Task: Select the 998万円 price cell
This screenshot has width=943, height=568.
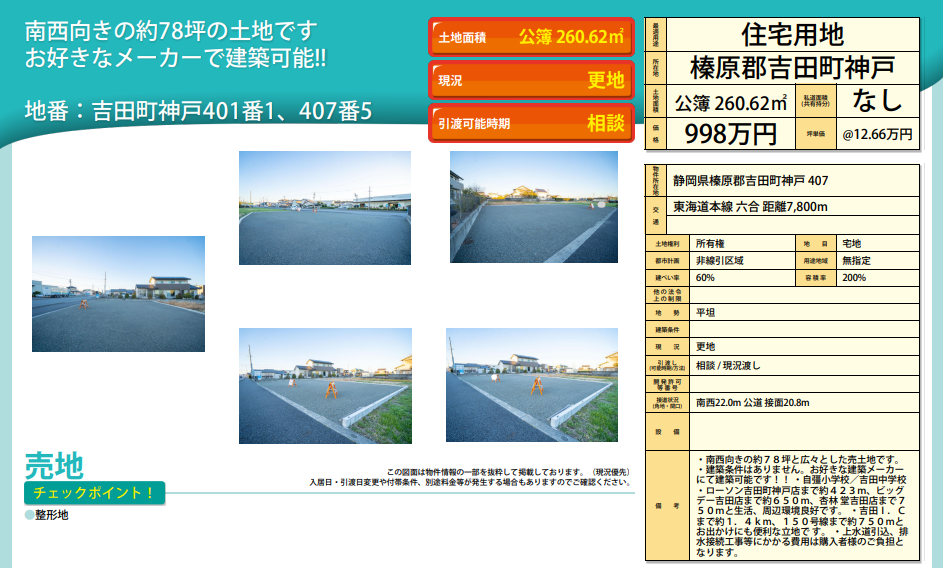Action: click(729, 132)
